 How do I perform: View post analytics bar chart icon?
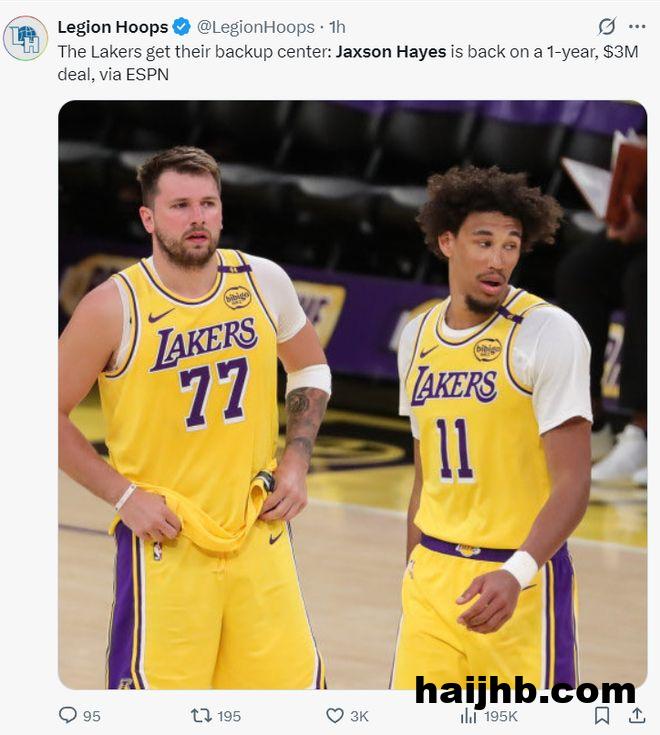point(468,715)
